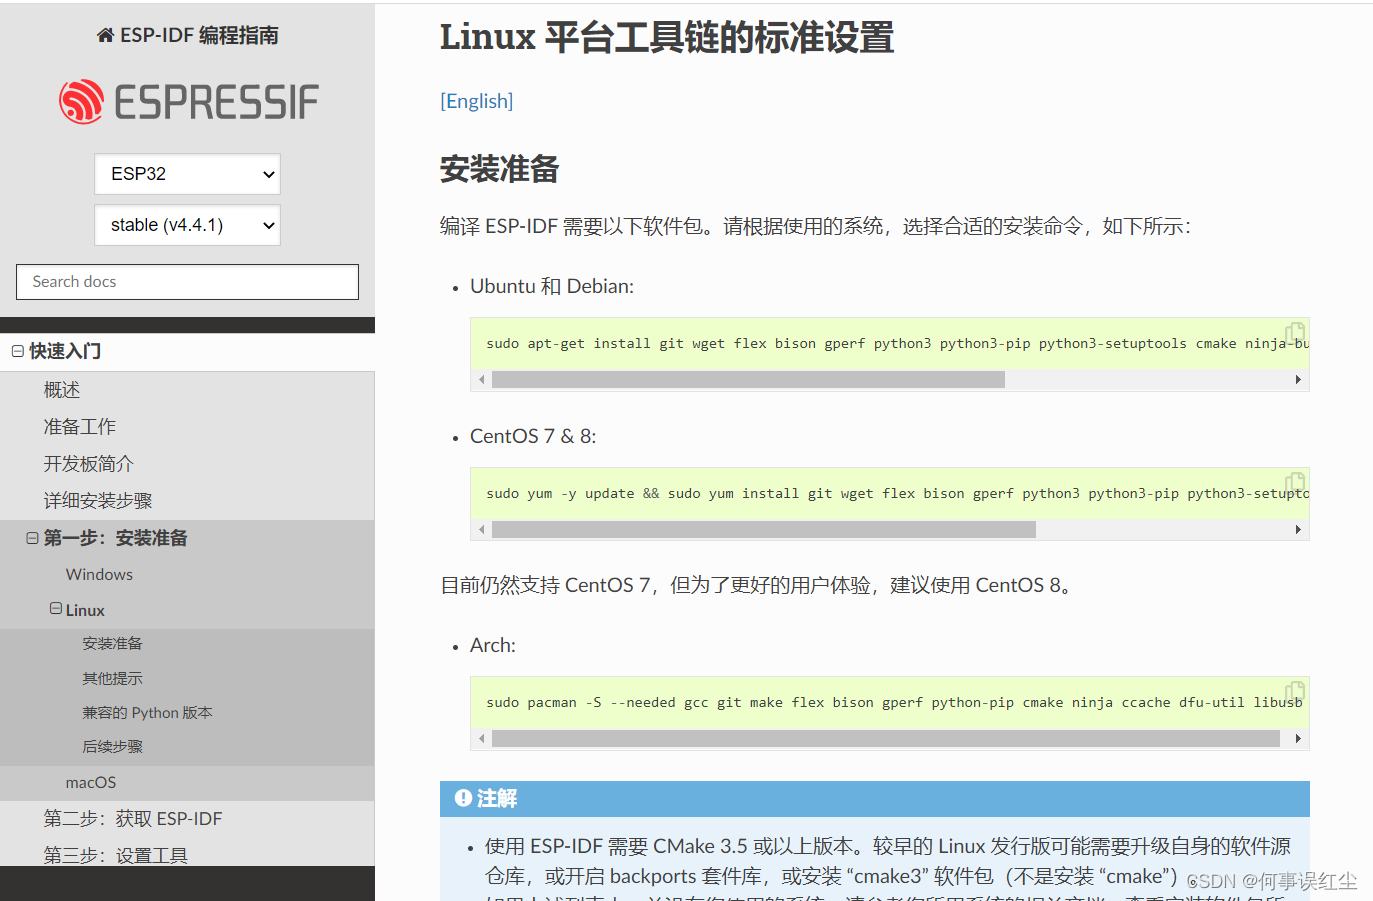Copy the Ubuntu apt-get command
The height and width of the screenshot is (901, 1373).
pos(1295,332)
